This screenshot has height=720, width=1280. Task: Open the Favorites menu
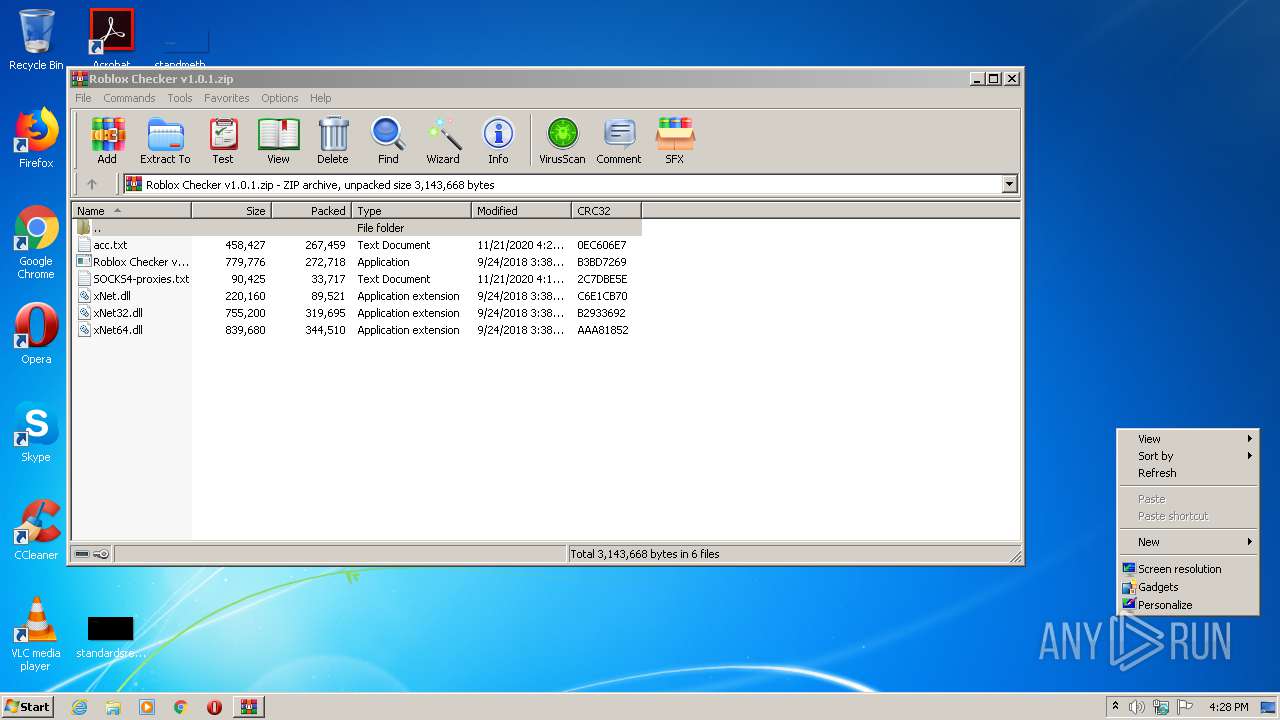227,98
